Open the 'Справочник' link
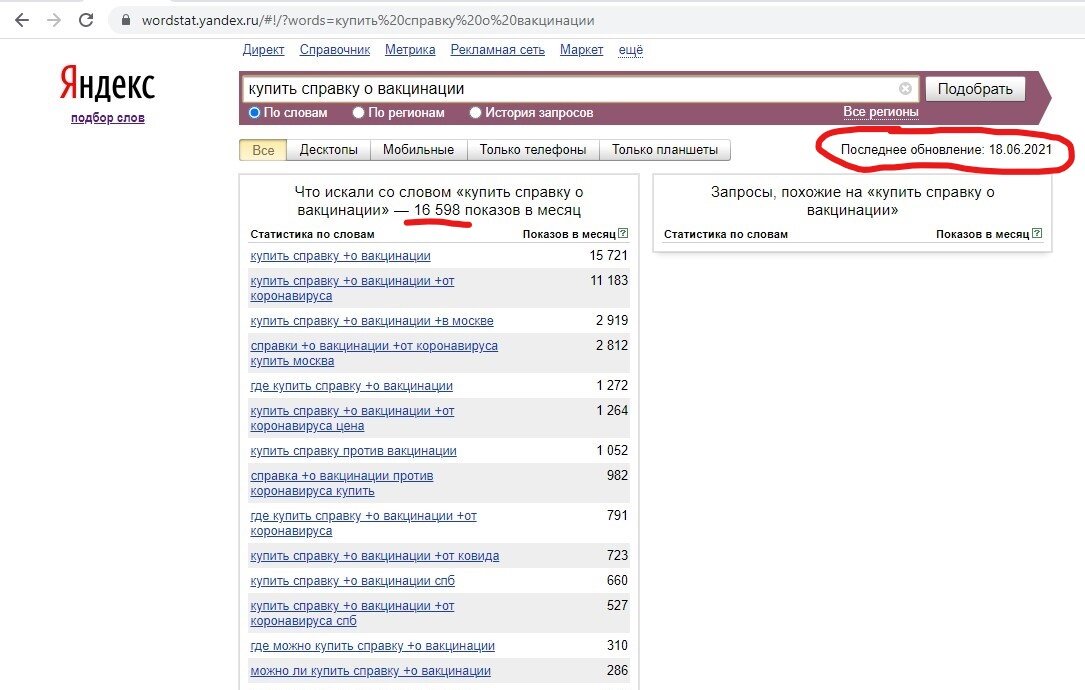This screenshot has height=690, width=1085. click(x=335, y=50)
